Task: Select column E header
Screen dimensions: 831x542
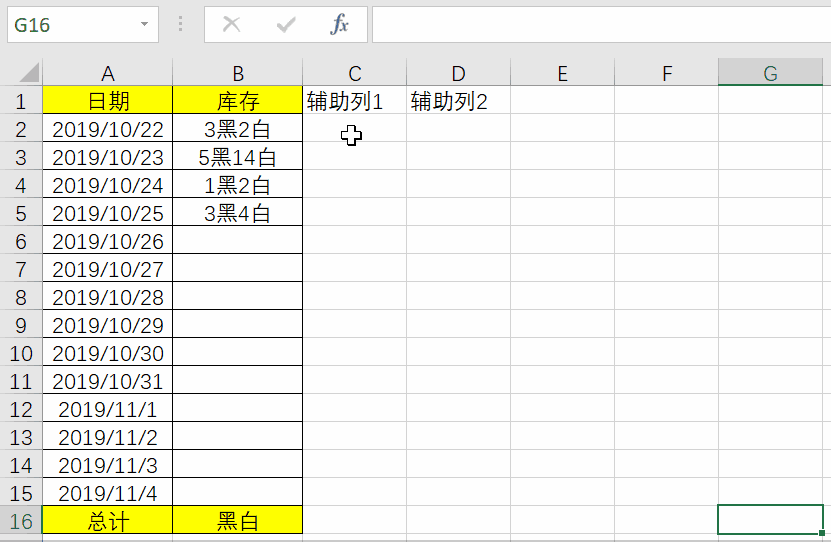Action: (x=562, y=73)
